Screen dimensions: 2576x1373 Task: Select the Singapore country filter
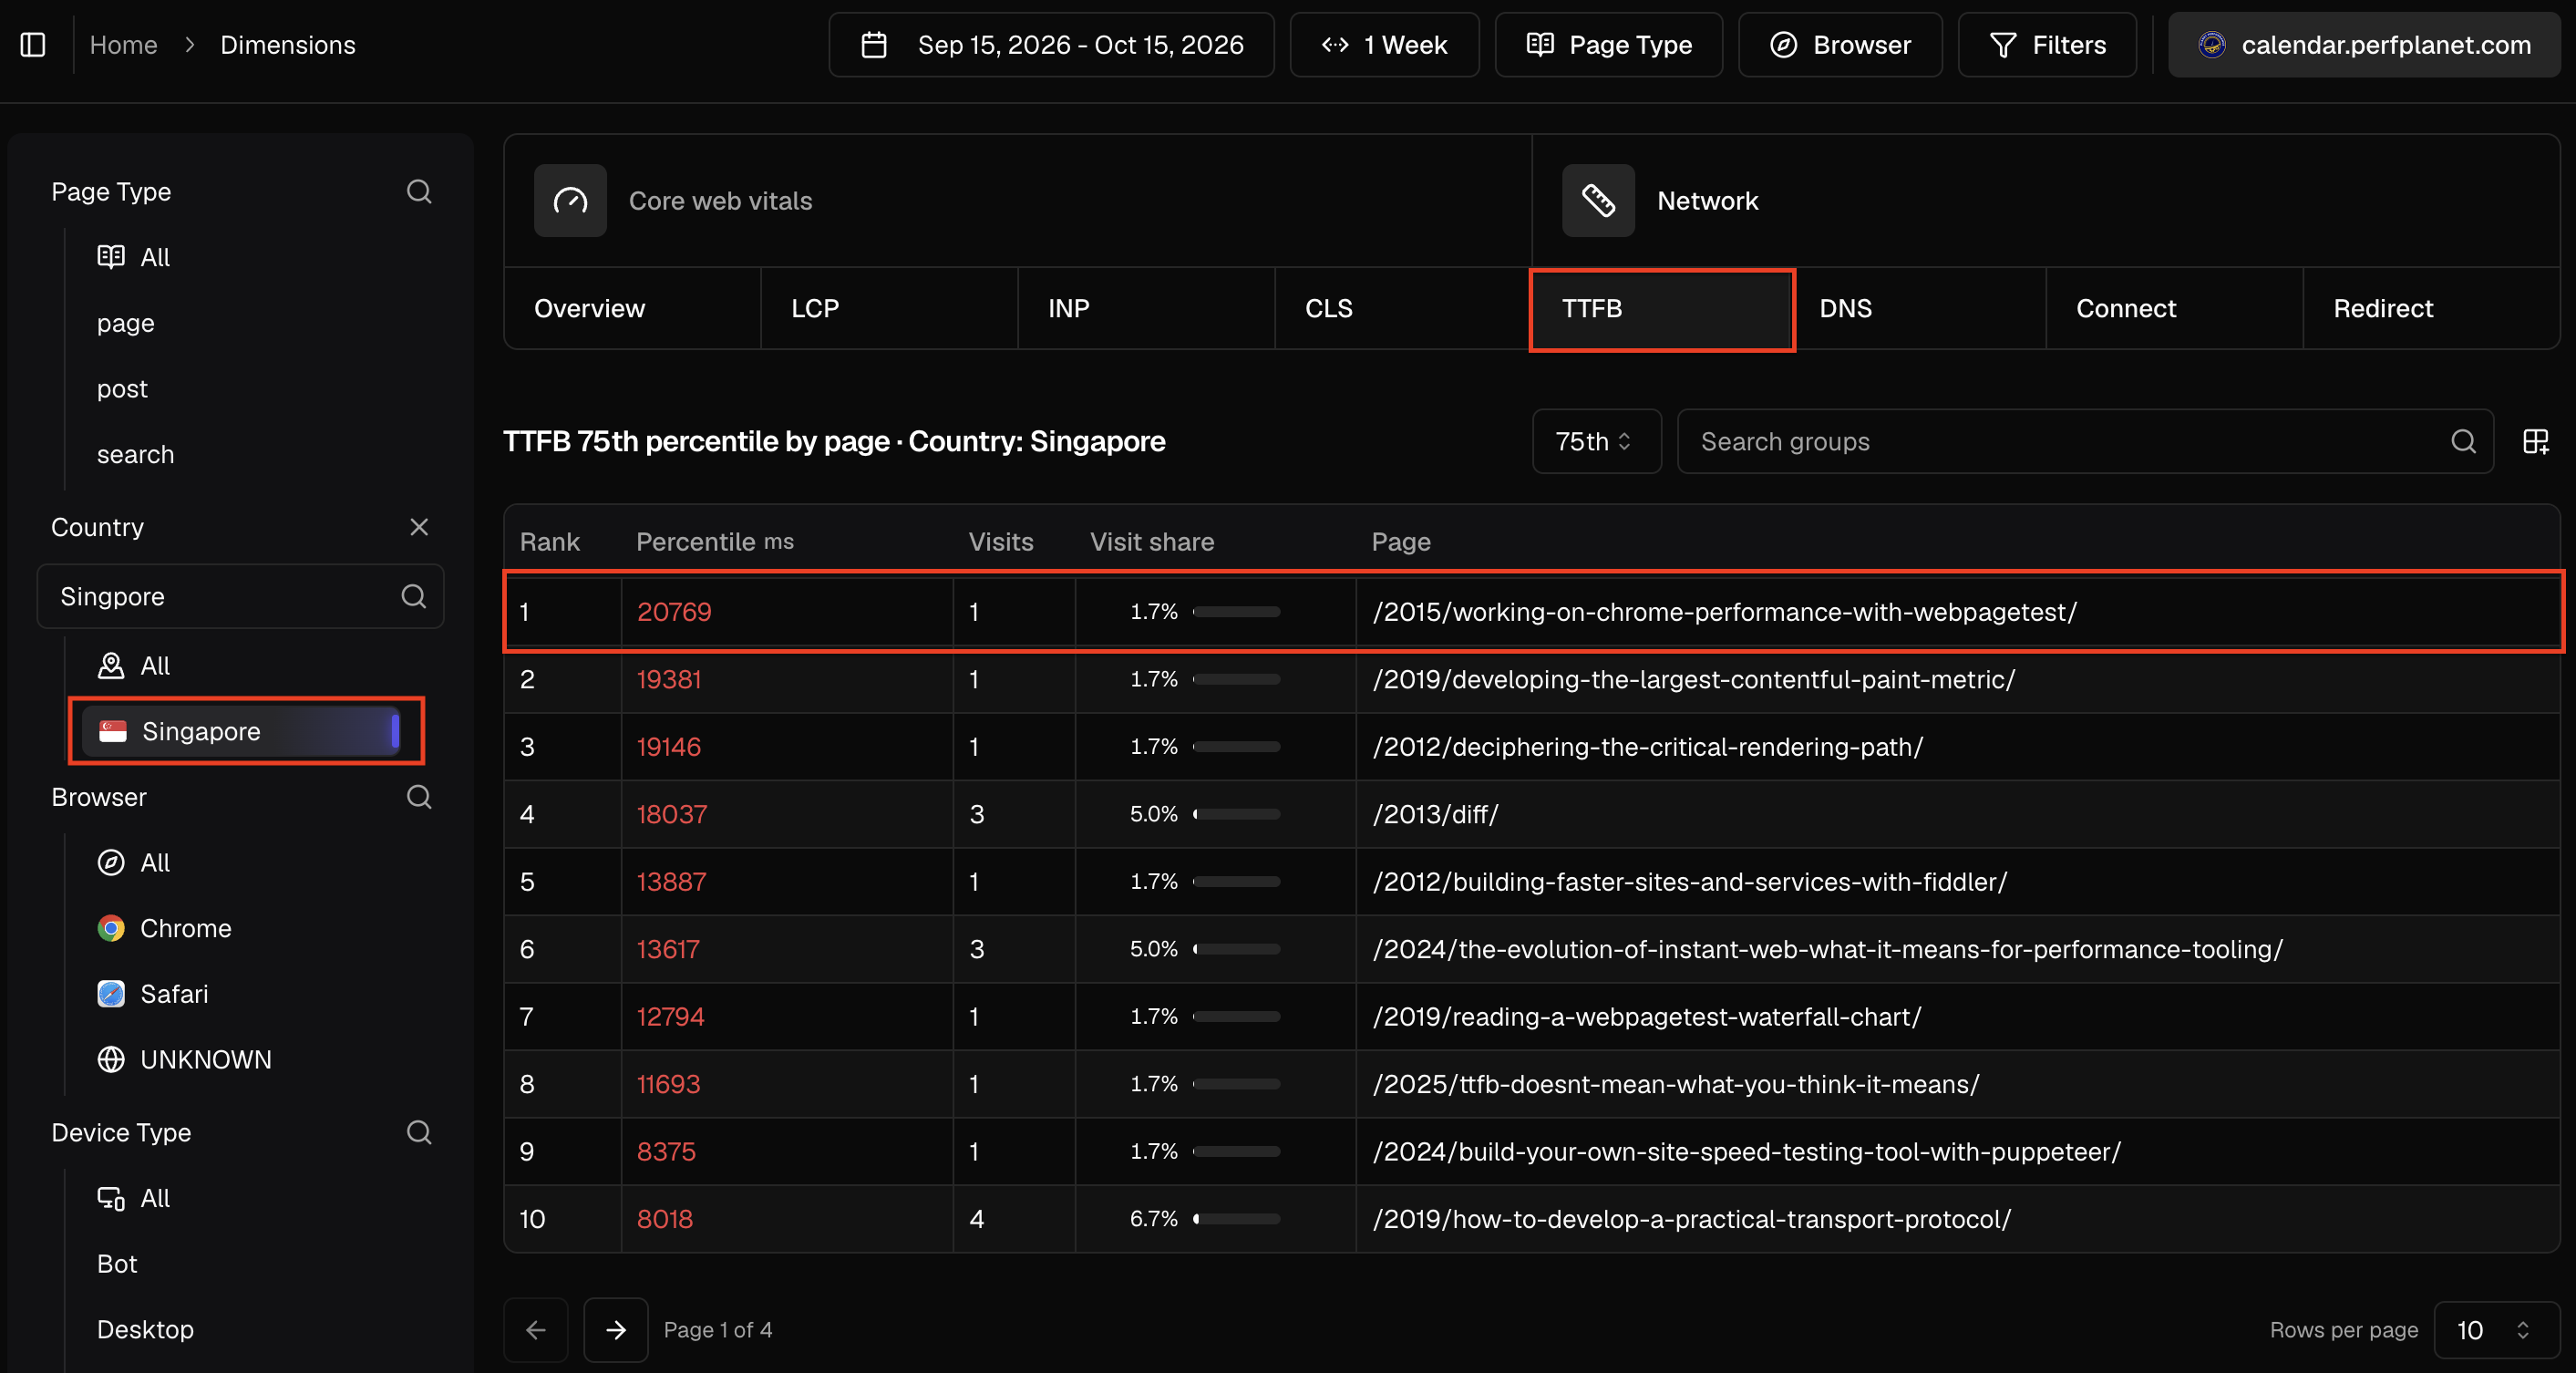(242, 731)
